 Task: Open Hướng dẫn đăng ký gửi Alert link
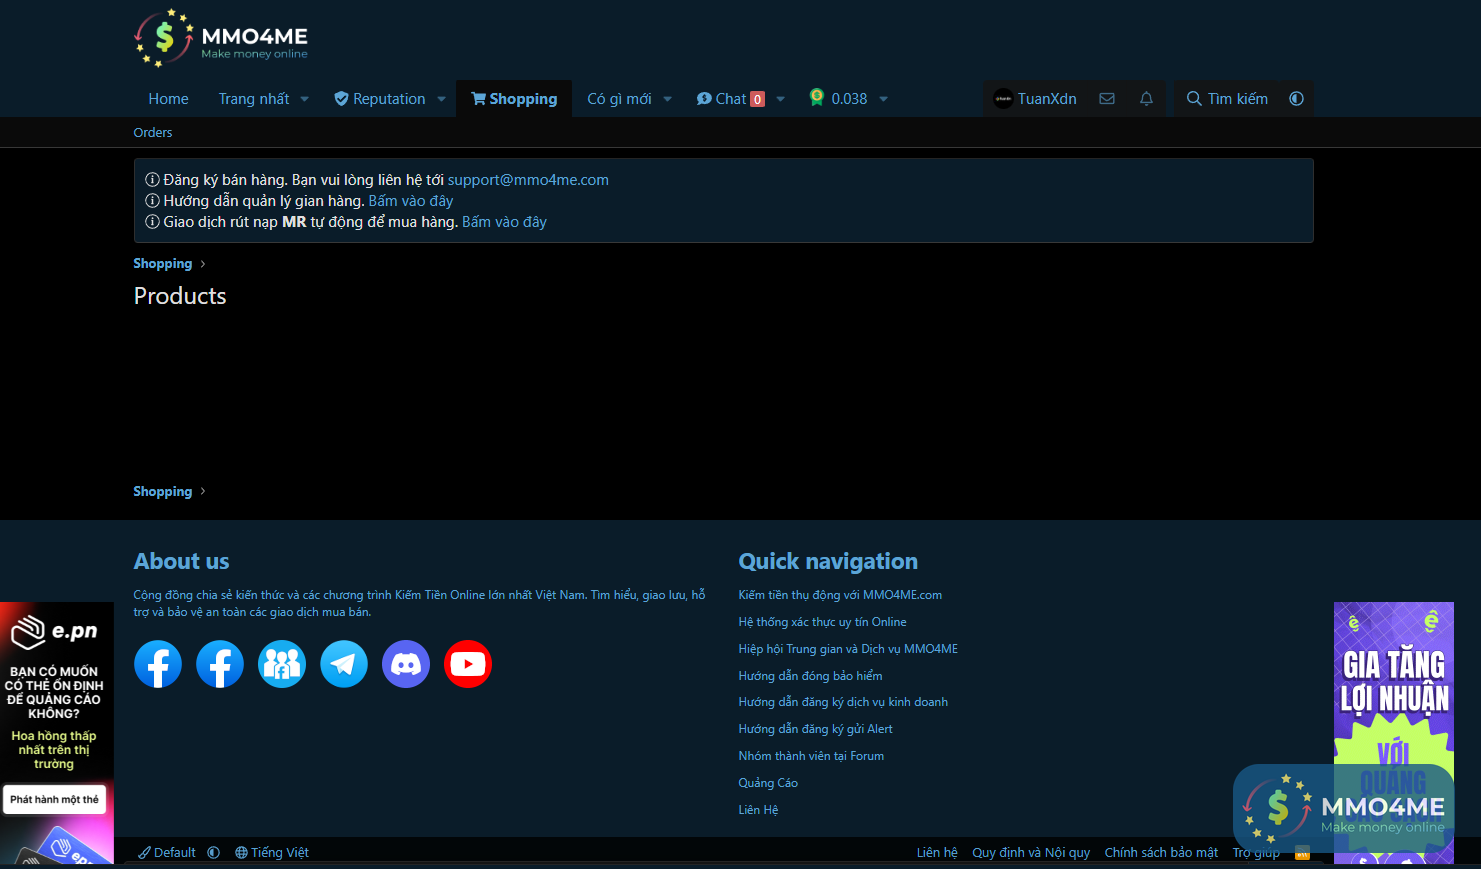(x=815, y=729)
